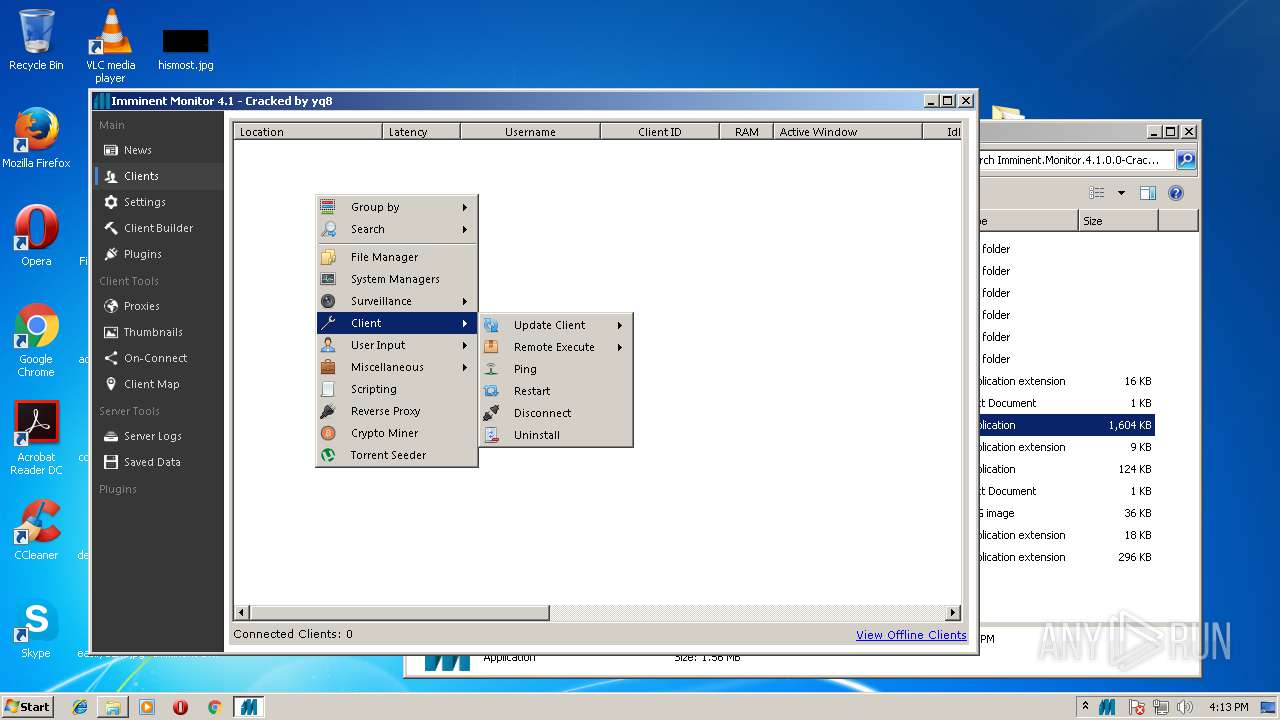
Task: Open the Opera icon in the taskbar
Action: [180, 707]
